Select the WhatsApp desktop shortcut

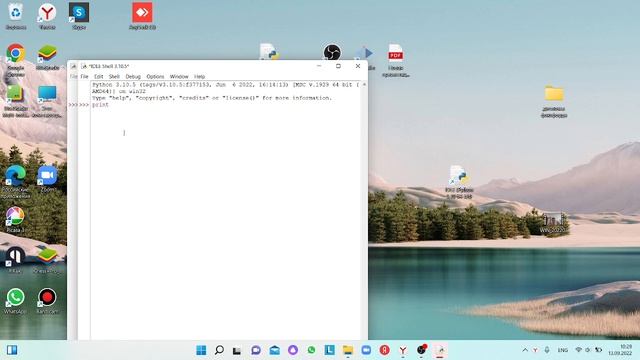16,301
